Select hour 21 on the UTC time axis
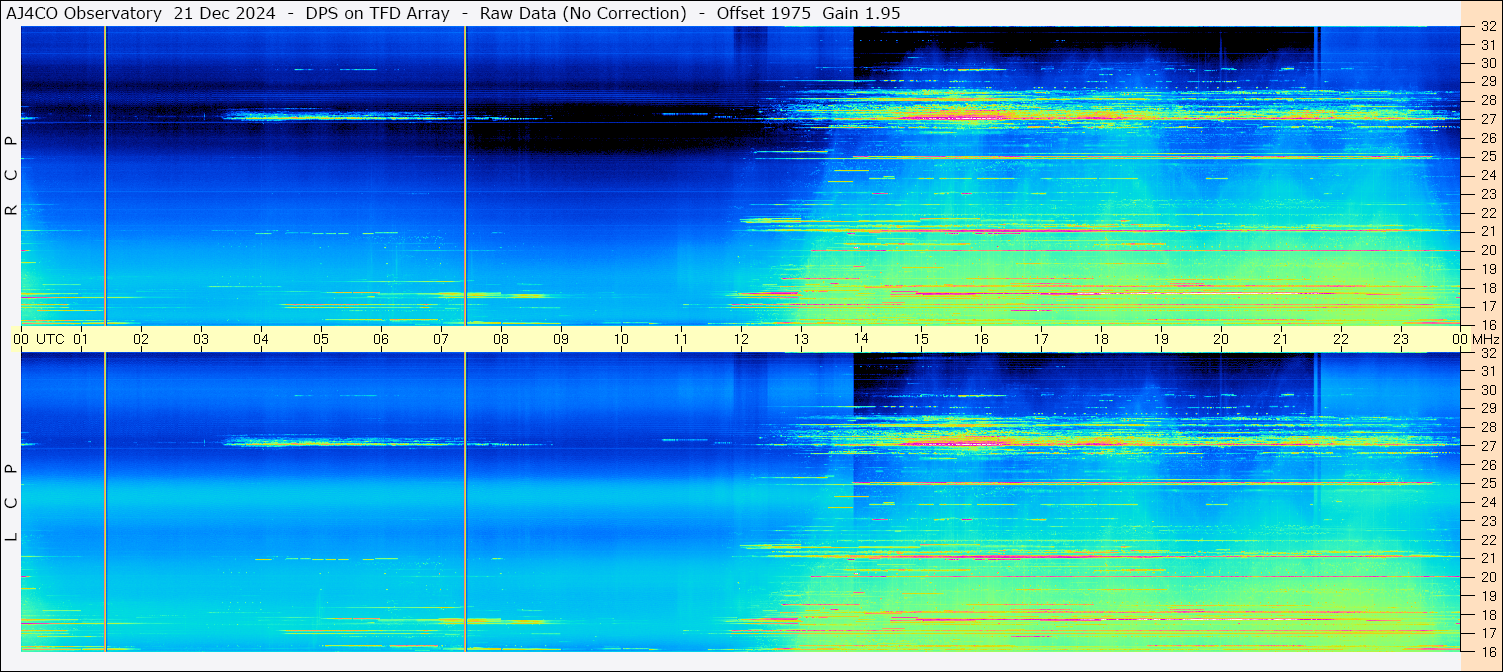The width and height of the screenshot is (1503, 672). click(x=1281, y=339)
